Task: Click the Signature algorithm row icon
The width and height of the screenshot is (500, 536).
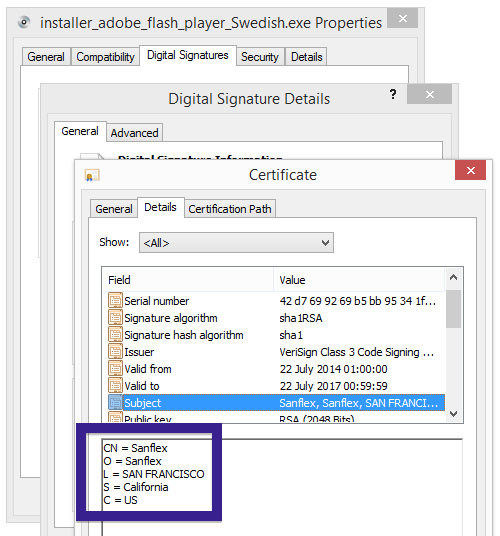Action: tap(115, 318)
